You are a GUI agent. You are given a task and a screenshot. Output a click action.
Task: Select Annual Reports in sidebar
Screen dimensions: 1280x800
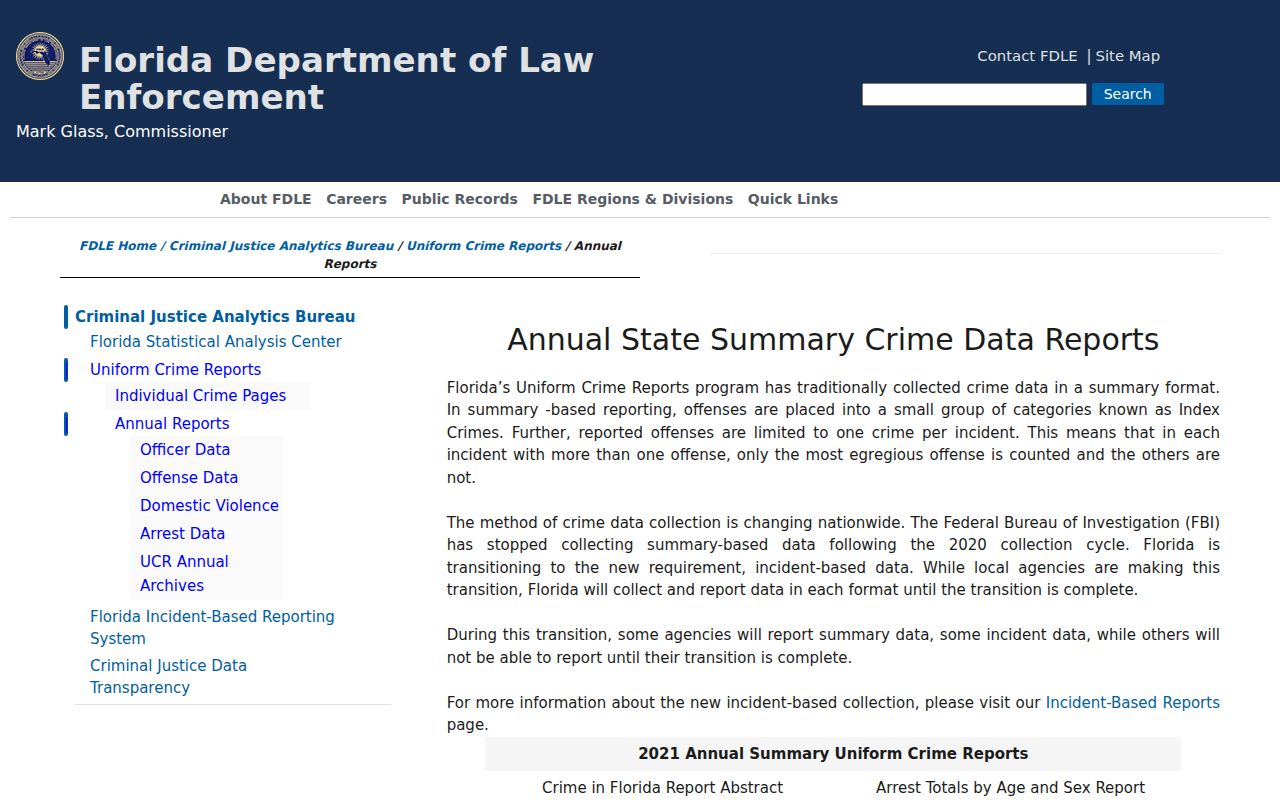(172, 424)
